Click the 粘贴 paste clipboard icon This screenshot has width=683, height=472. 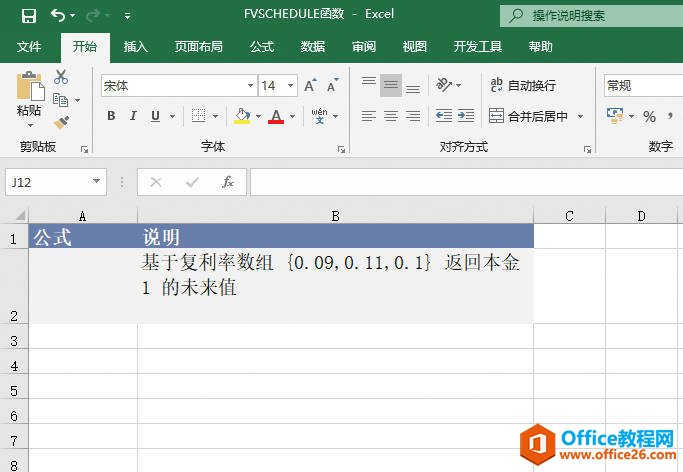[30, 86]
